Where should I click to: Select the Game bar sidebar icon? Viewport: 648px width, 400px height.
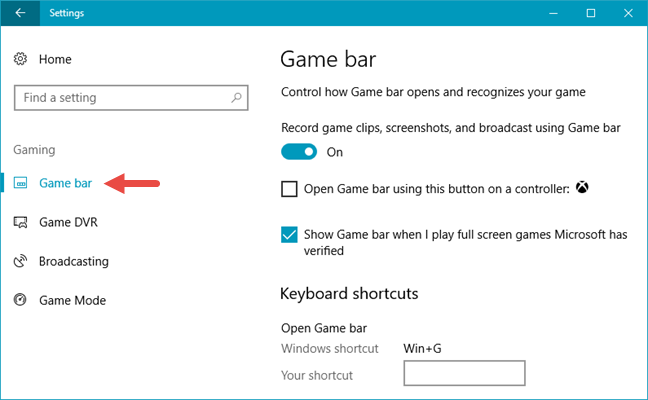[20, 183]
